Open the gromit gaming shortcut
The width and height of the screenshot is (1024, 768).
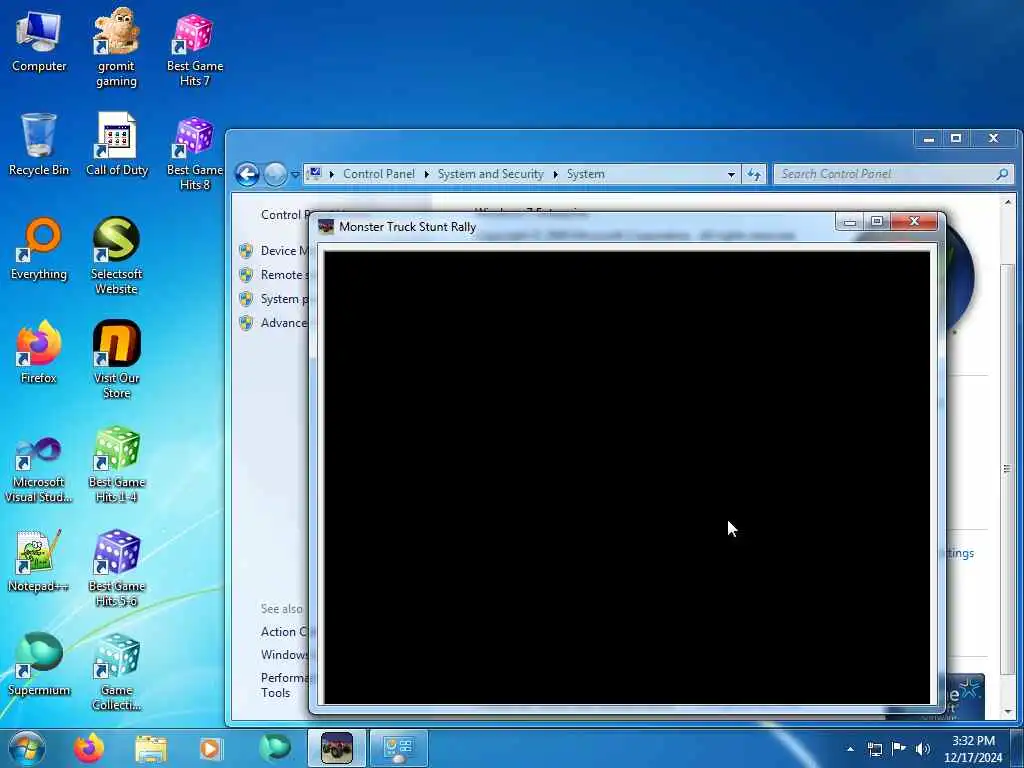point(116,47)
